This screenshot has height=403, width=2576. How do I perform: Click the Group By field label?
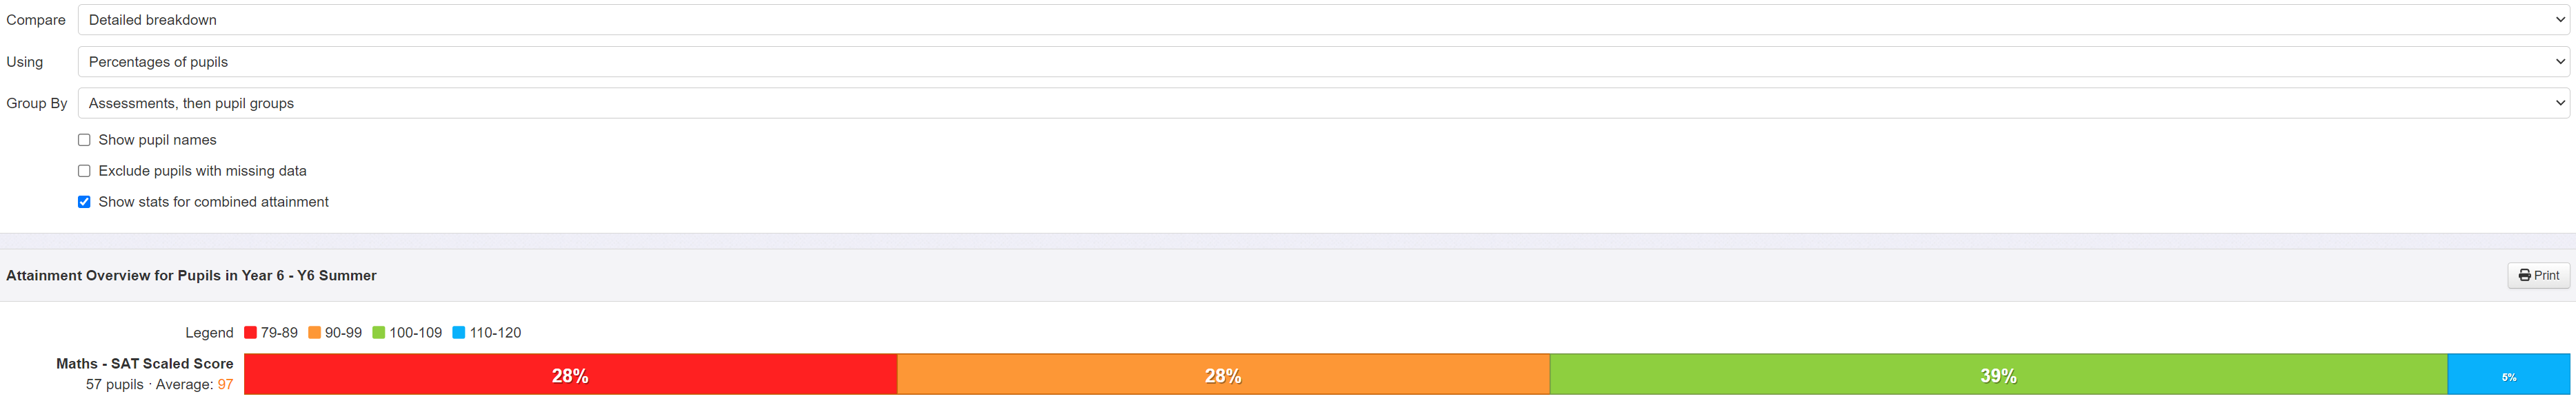(37, 103)
